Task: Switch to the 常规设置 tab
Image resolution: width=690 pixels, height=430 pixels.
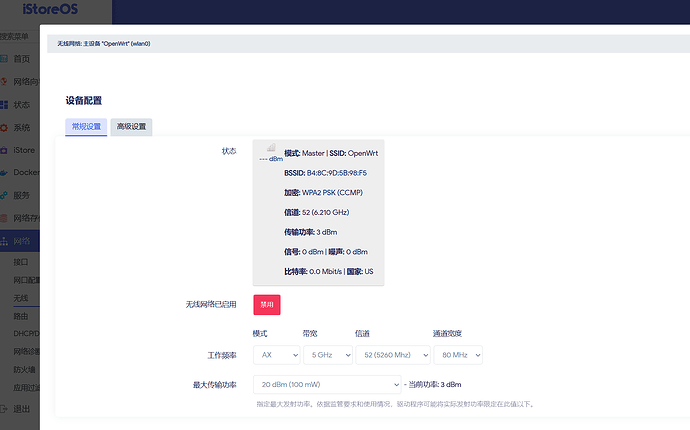Action: tap(85, 127)
